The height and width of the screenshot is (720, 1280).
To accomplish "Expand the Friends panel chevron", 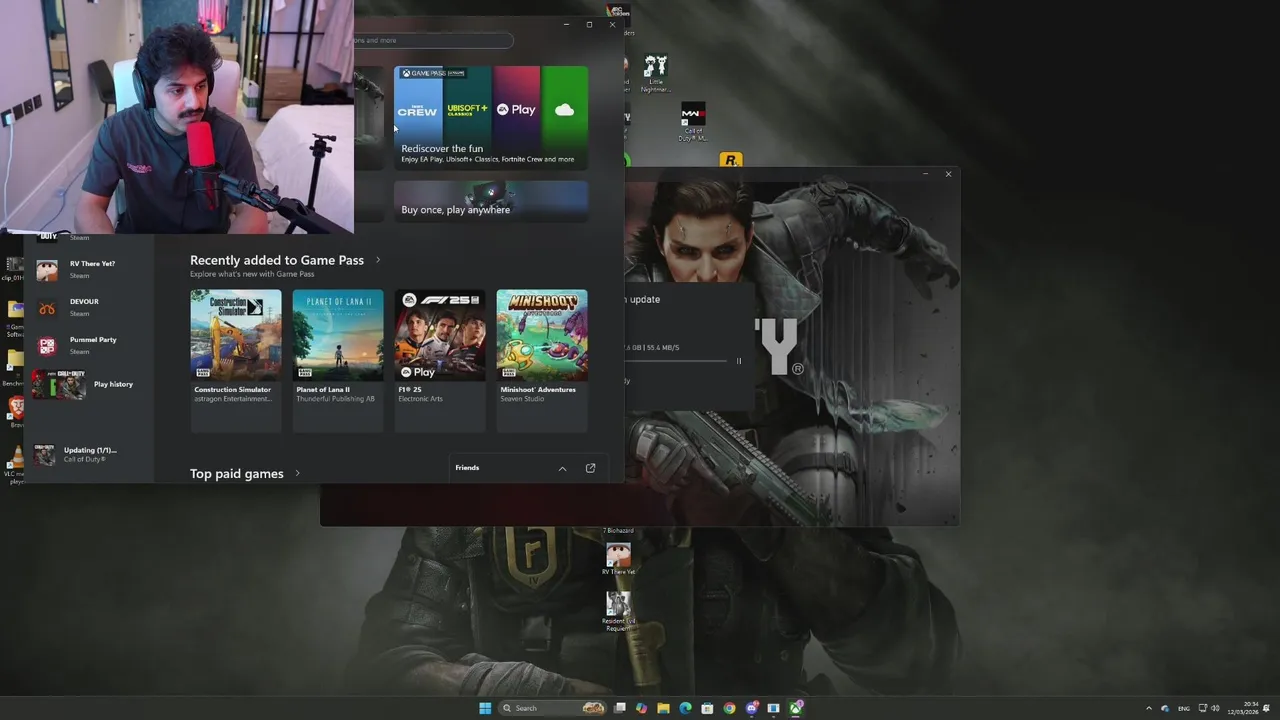I will (x=562, y=468).
